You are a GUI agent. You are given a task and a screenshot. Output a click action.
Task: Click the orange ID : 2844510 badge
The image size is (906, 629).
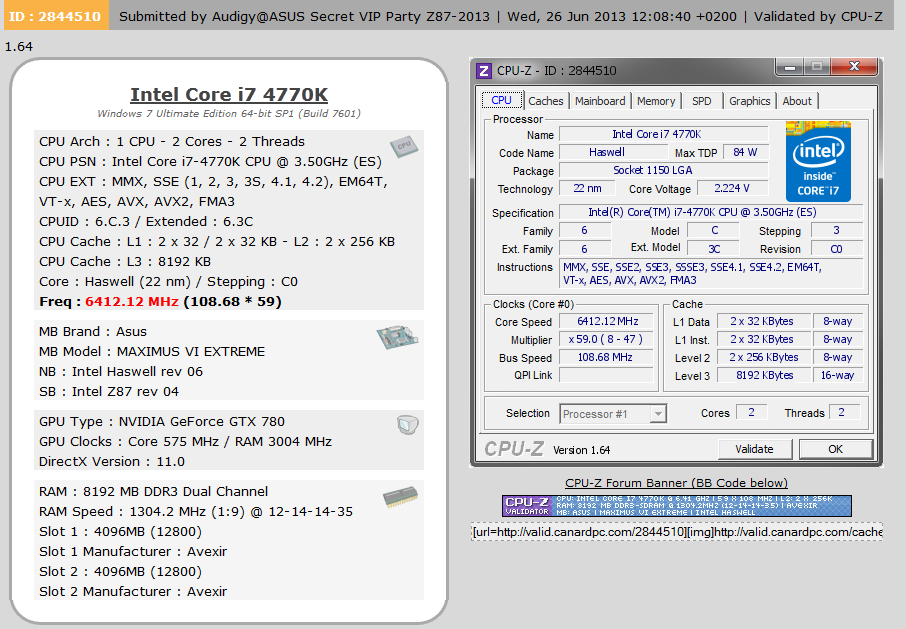tap(55, 16)
